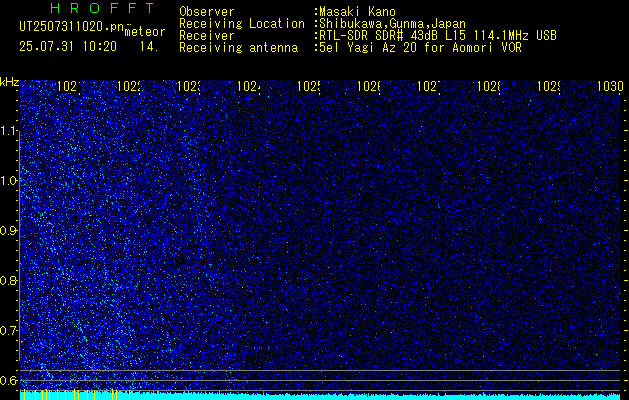Click the date-time text 25.07.31 10:20
629x400 pixels.
[68, 47]
